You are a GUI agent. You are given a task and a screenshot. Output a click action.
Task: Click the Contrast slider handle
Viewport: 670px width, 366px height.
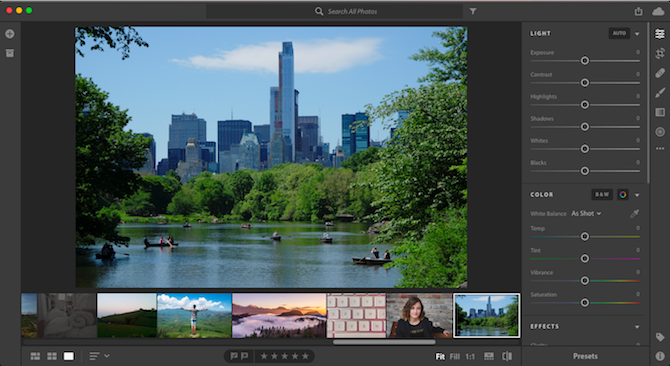(585, 82)
